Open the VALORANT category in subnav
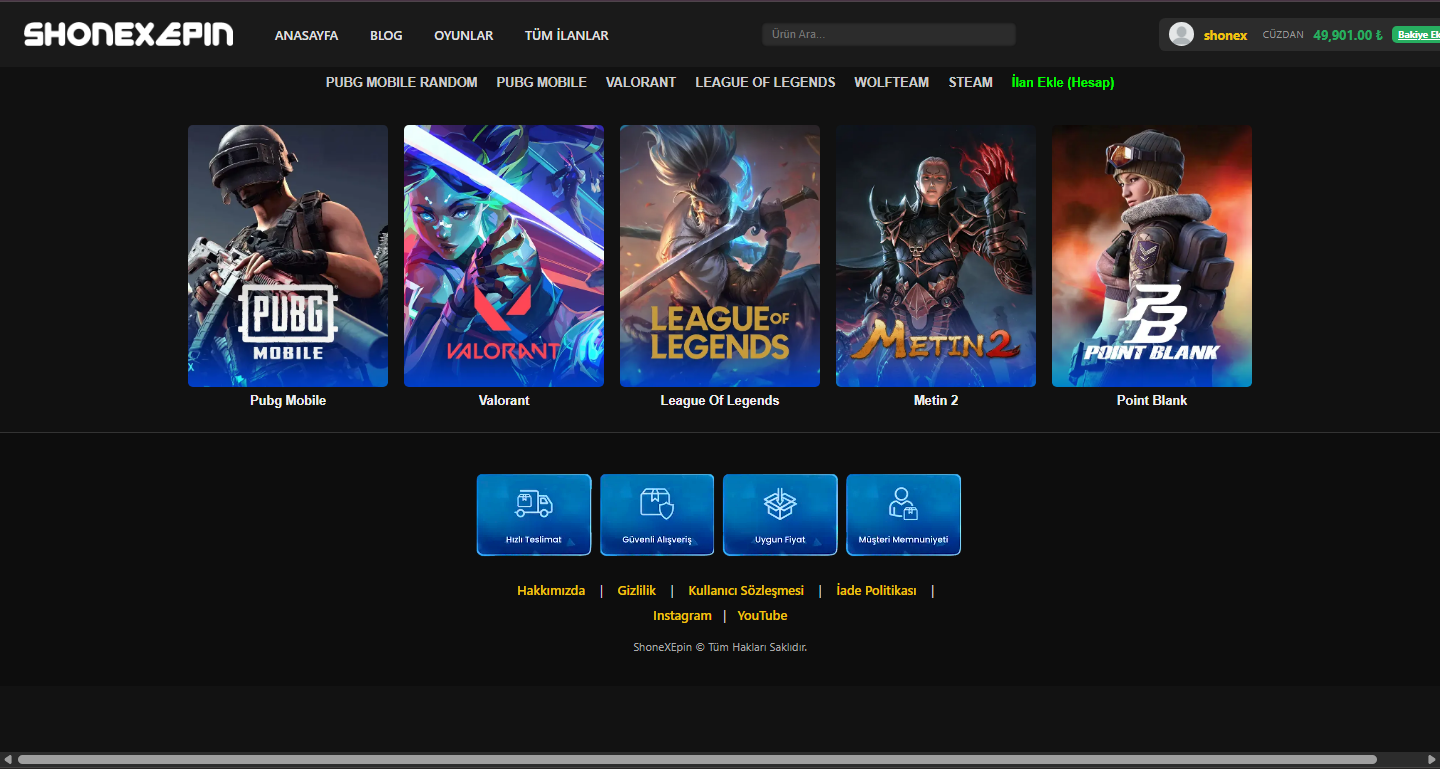The width and height of the screenshot is (1440, 769). click(641, 82)
